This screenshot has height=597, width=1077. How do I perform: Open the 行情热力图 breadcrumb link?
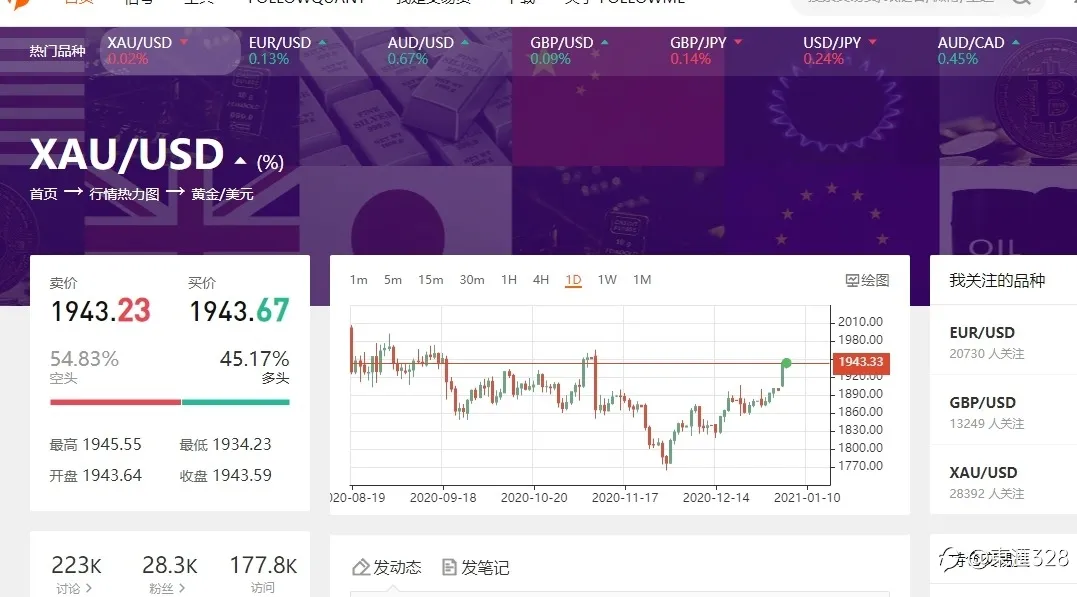pyautogui.click(x=124, y=194)
